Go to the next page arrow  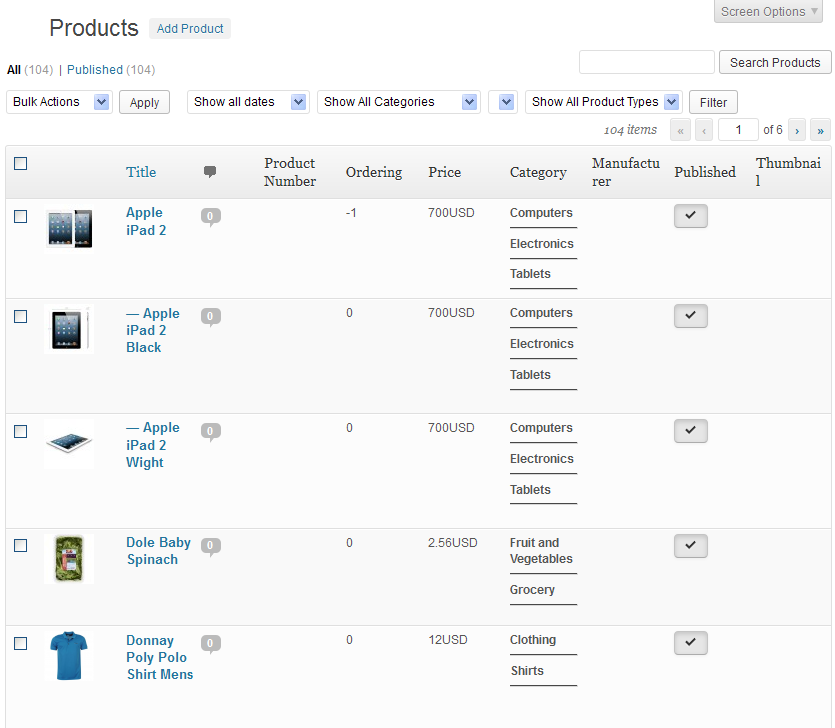[x=797, y=130]
